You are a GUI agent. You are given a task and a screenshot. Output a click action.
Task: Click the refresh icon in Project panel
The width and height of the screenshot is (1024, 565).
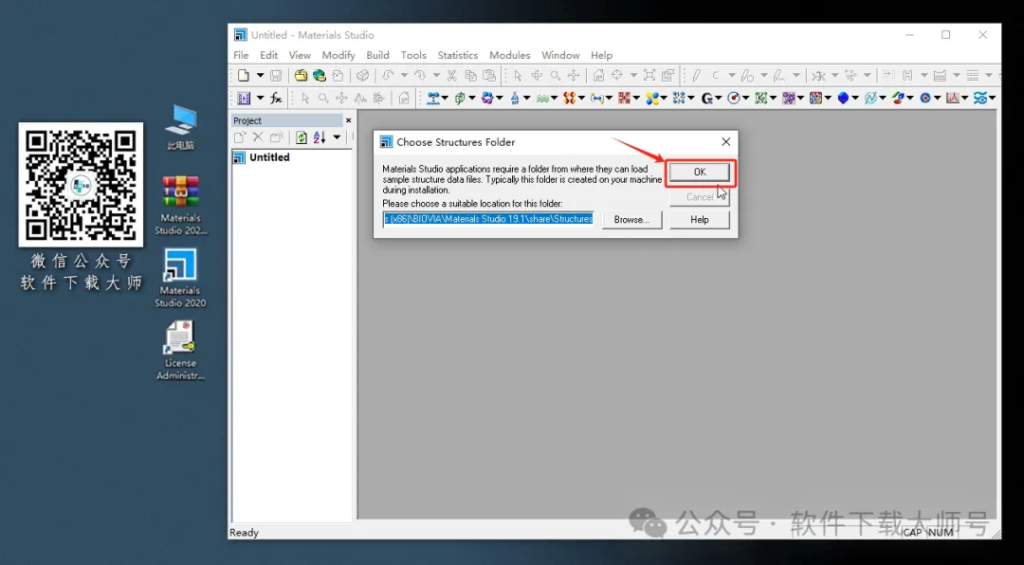[x=301, y=137]
